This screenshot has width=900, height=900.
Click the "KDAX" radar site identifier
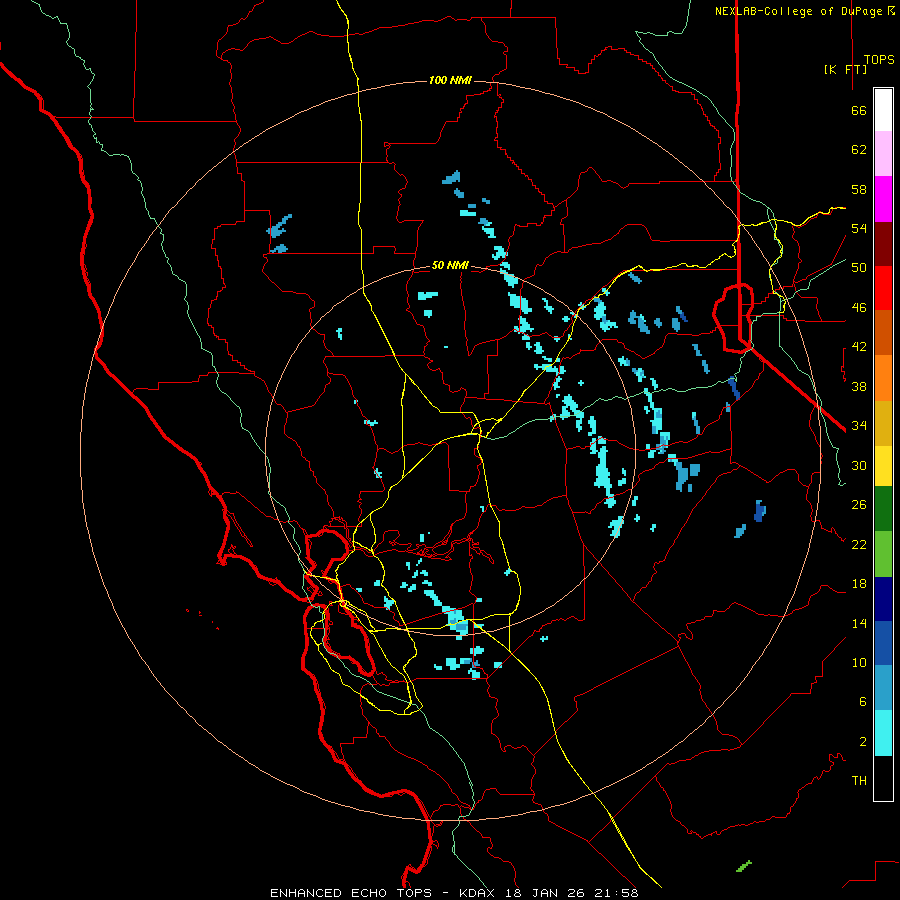point(479,893)
